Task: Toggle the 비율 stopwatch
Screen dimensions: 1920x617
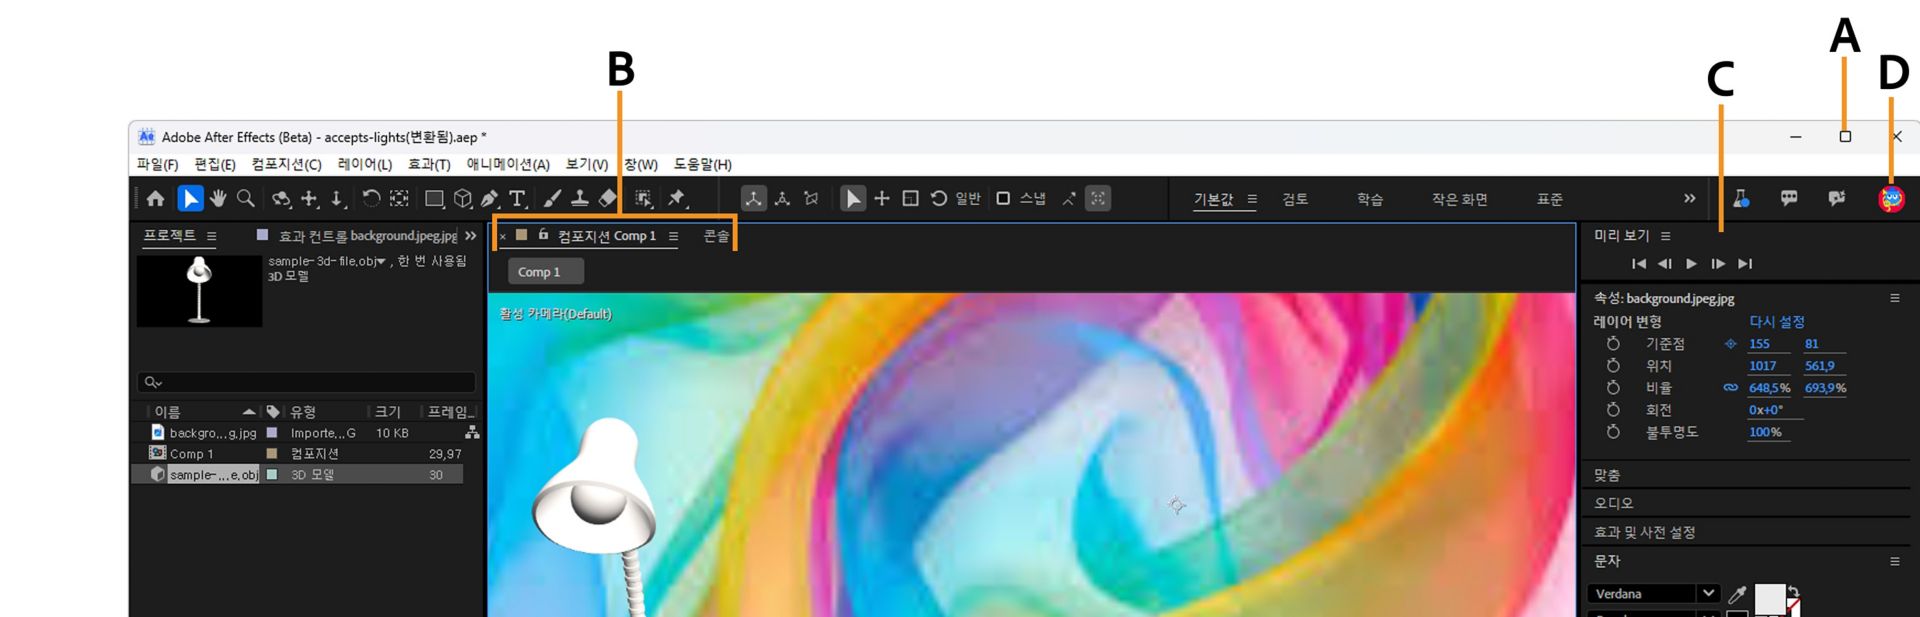Action: 1613,387
